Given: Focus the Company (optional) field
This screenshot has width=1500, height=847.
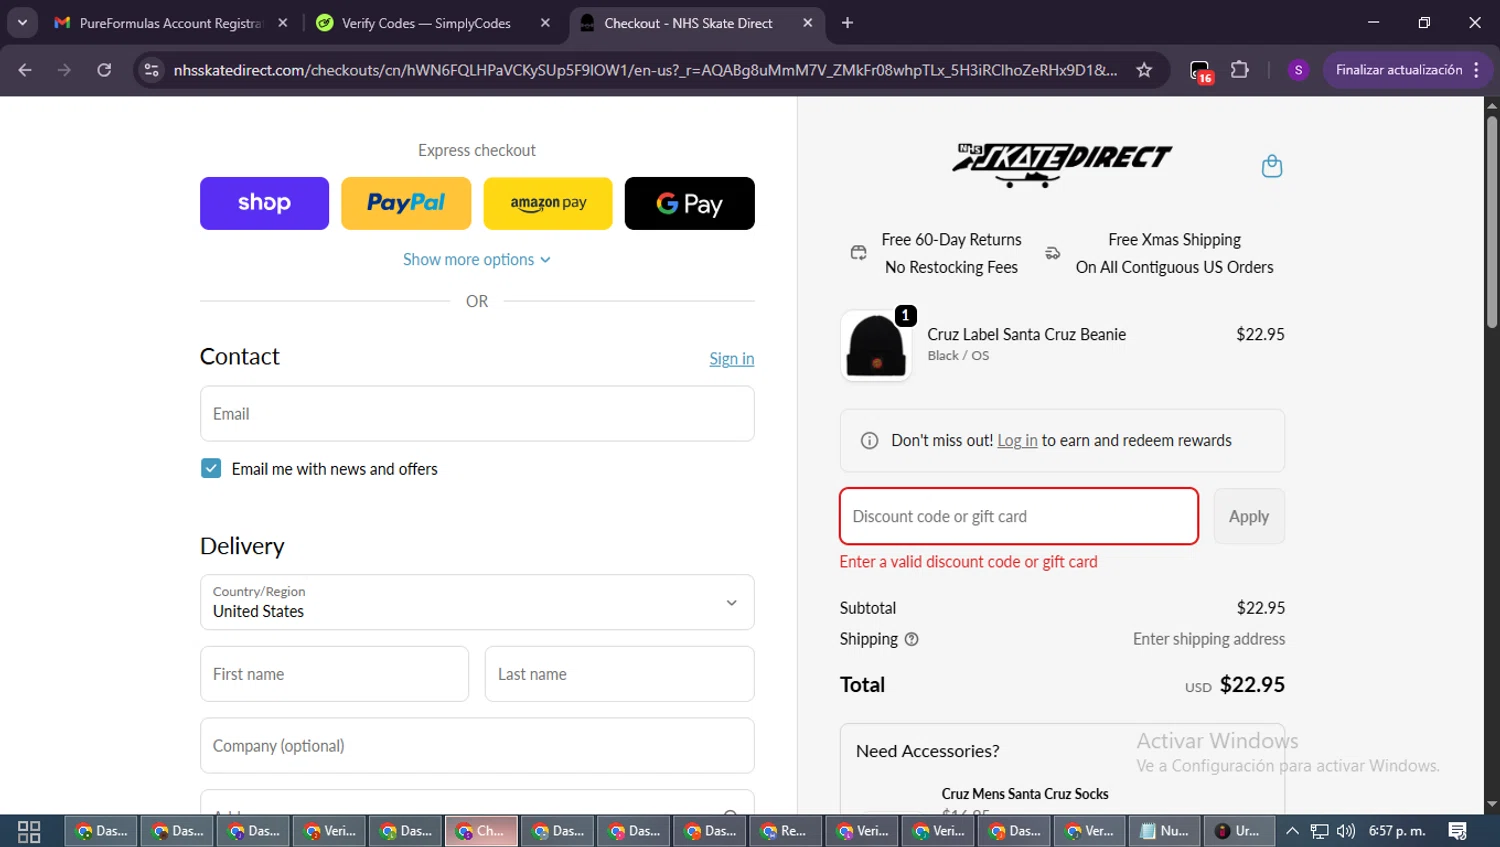Looking at the screenshot, I should tap(477, 746).
